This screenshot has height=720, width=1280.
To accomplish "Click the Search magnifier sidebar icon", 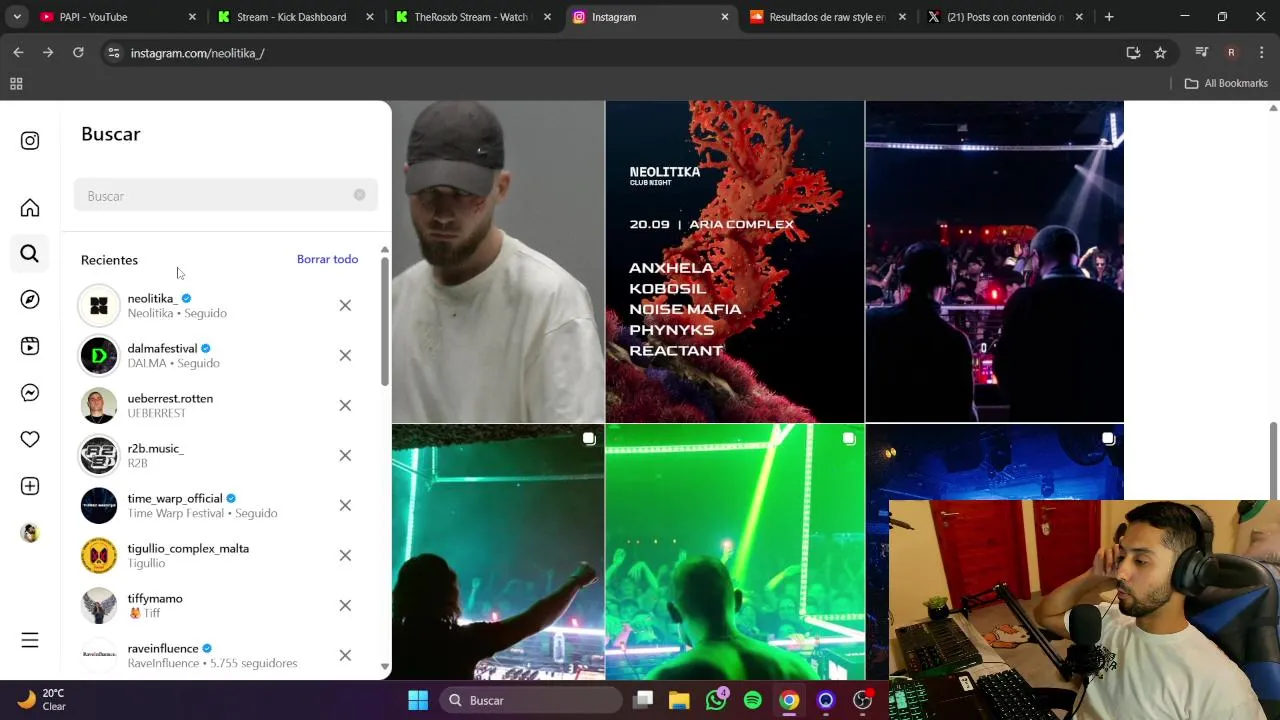I will pos(30,254).
